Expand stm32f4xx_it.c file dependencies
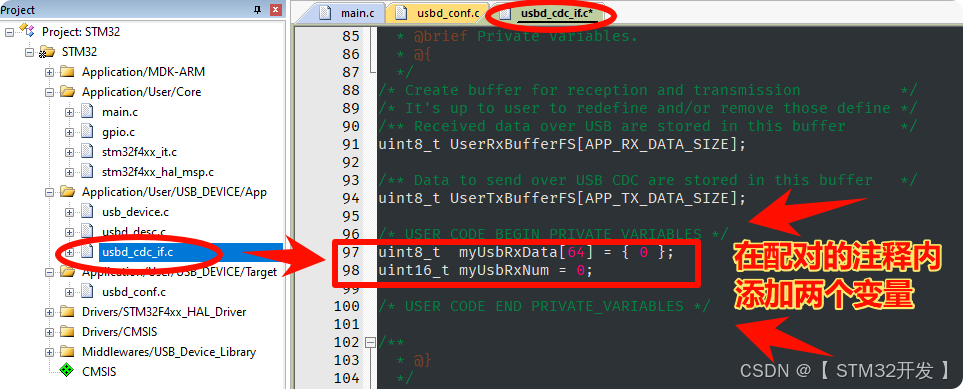963x389 pixels. click(x=69, y=152)
